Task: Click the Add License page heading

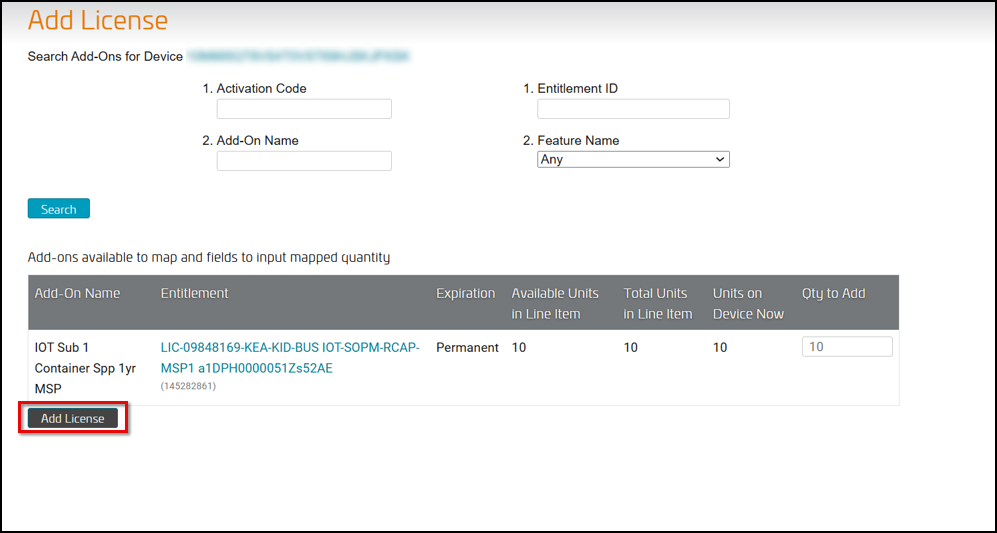Action: coord(98,20)
